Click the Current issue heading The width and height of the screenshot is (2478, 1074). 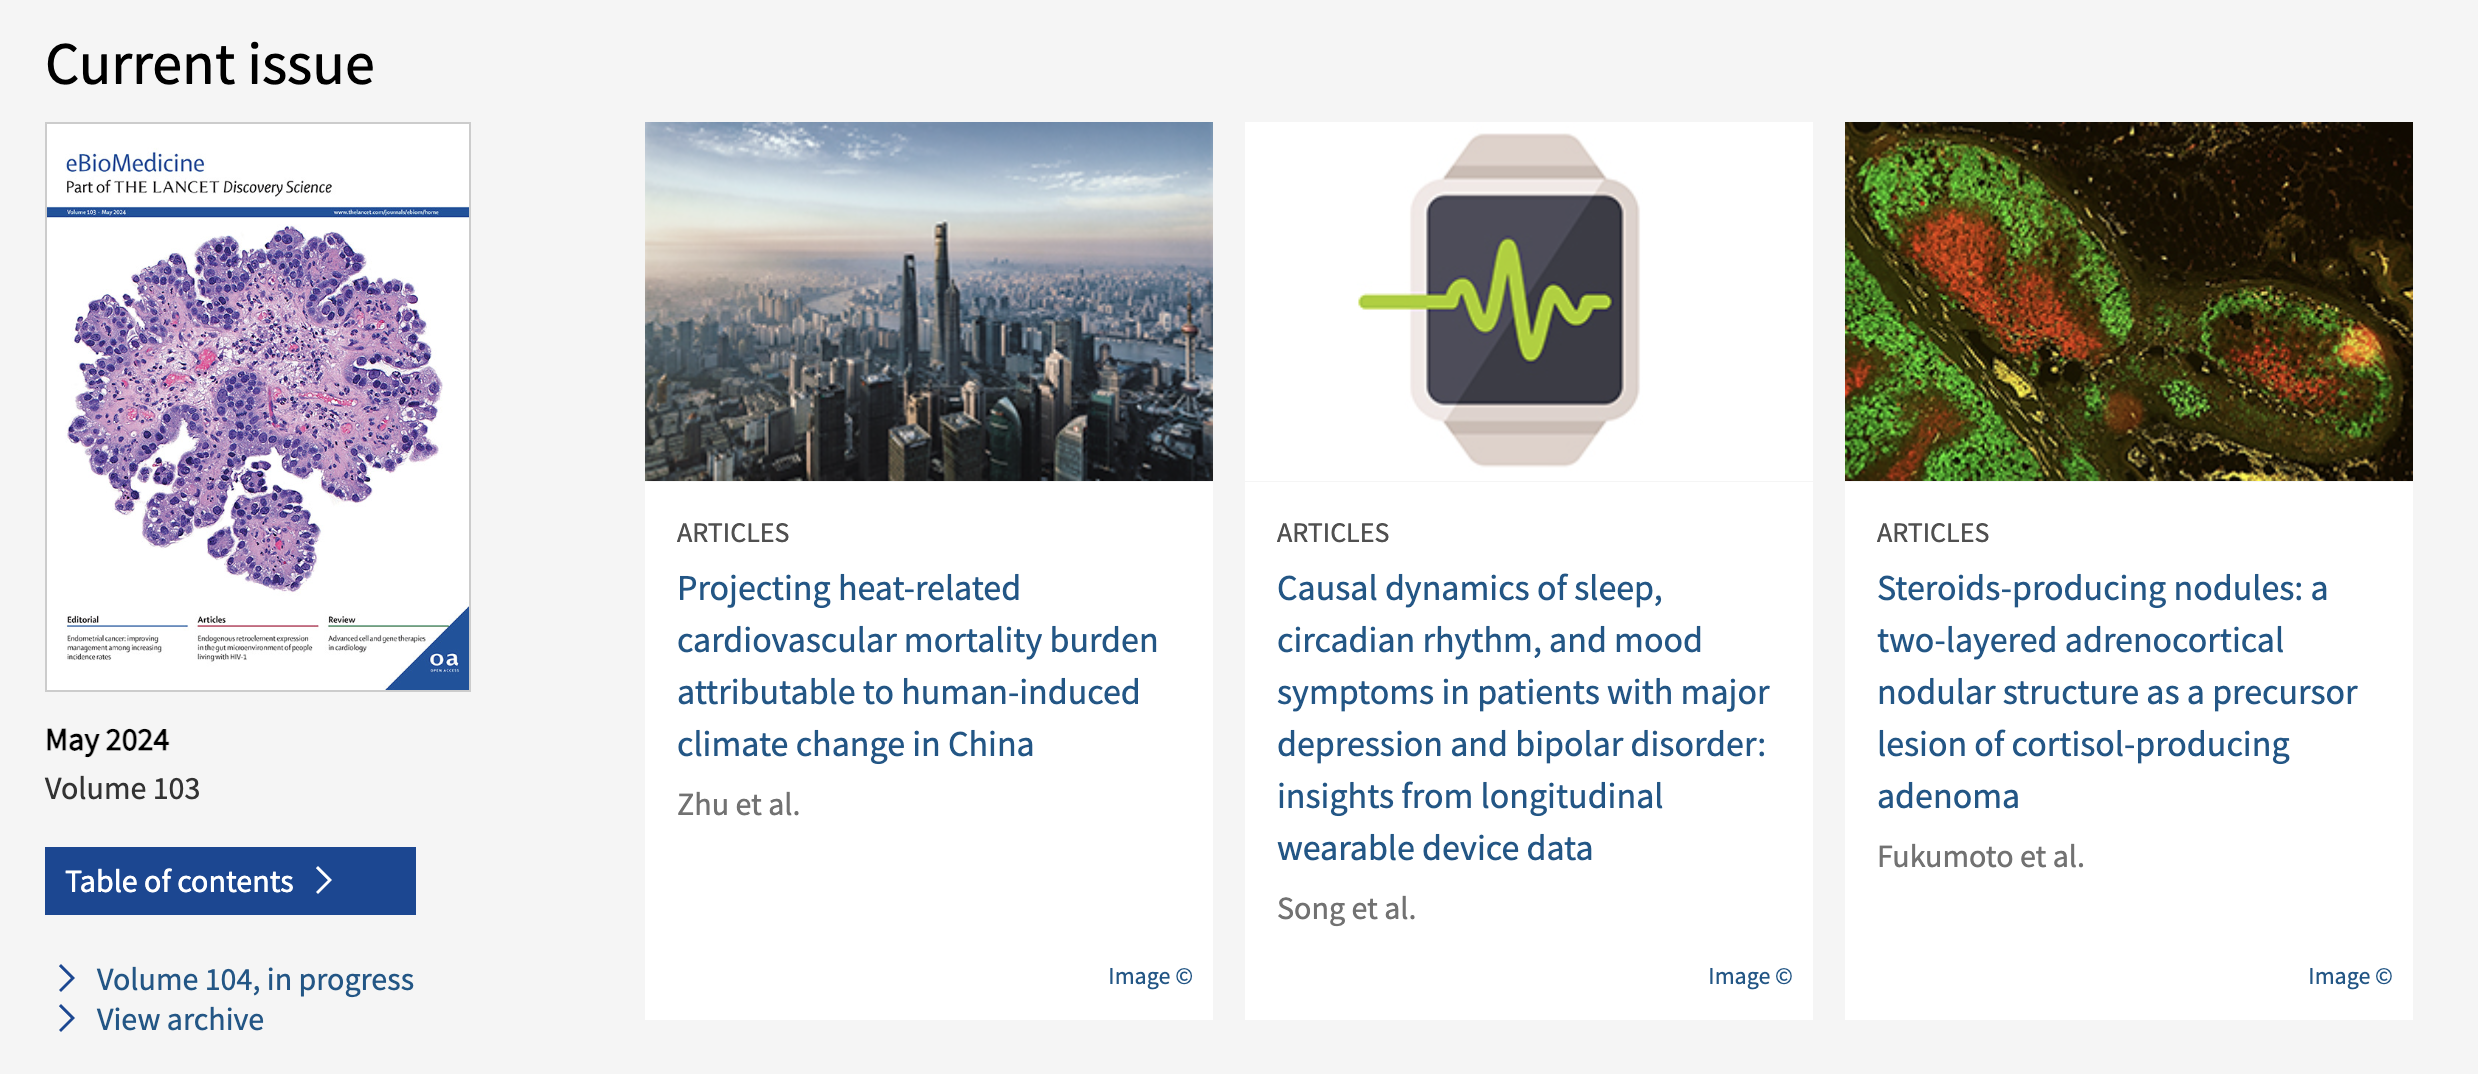point(210,65)
